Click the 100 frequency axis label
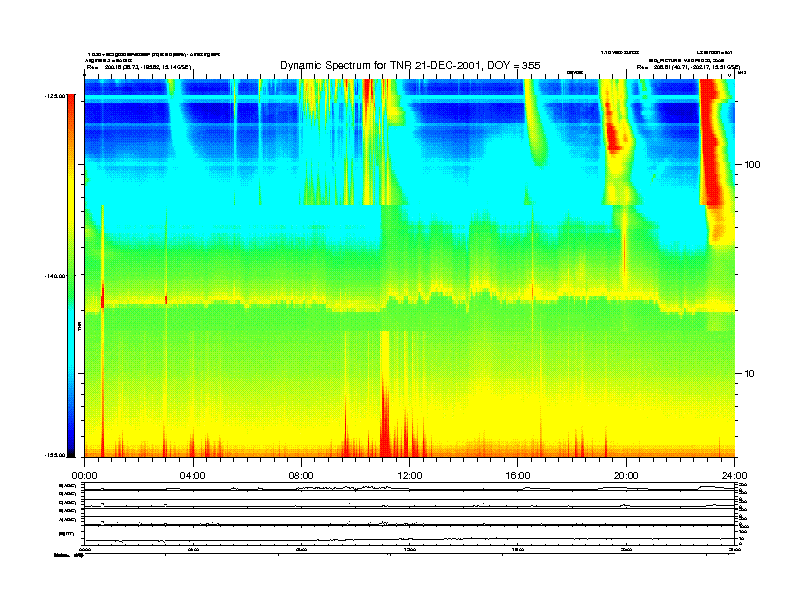Viewport: 792px width, 612px height. (752, 165)
